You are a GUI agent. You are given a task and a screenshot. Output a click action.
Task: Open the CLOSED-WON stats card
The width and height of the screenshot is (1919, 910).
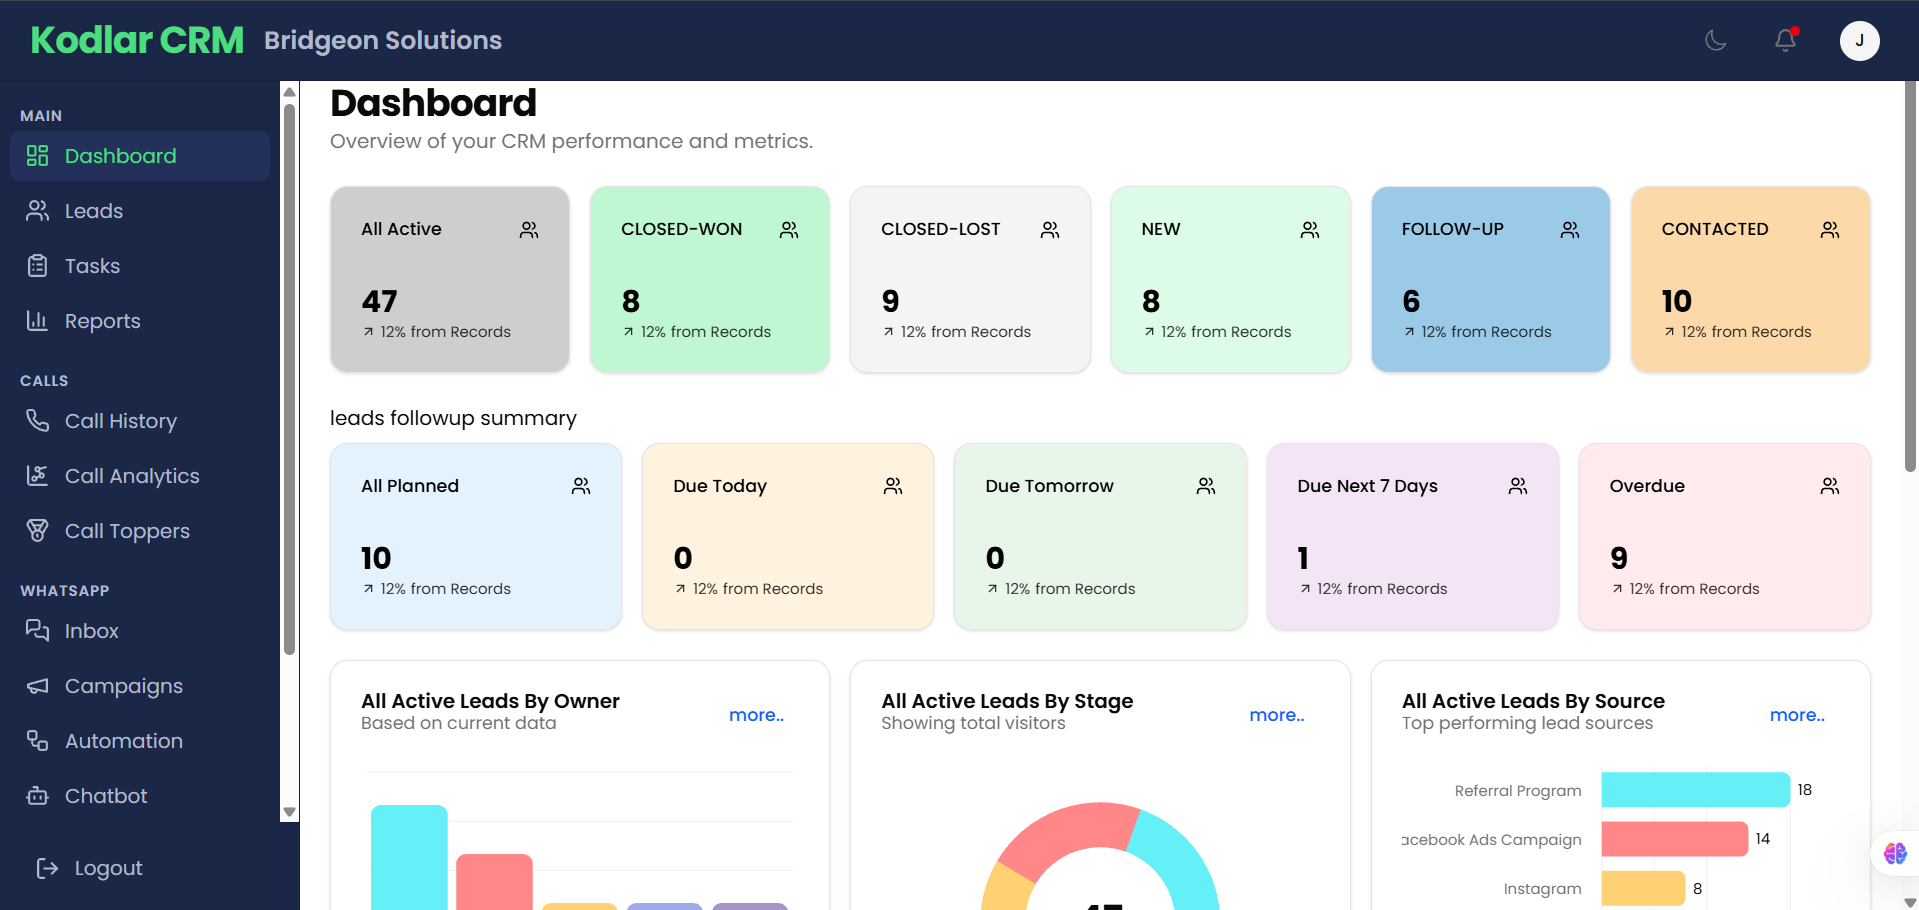(709, 279)
